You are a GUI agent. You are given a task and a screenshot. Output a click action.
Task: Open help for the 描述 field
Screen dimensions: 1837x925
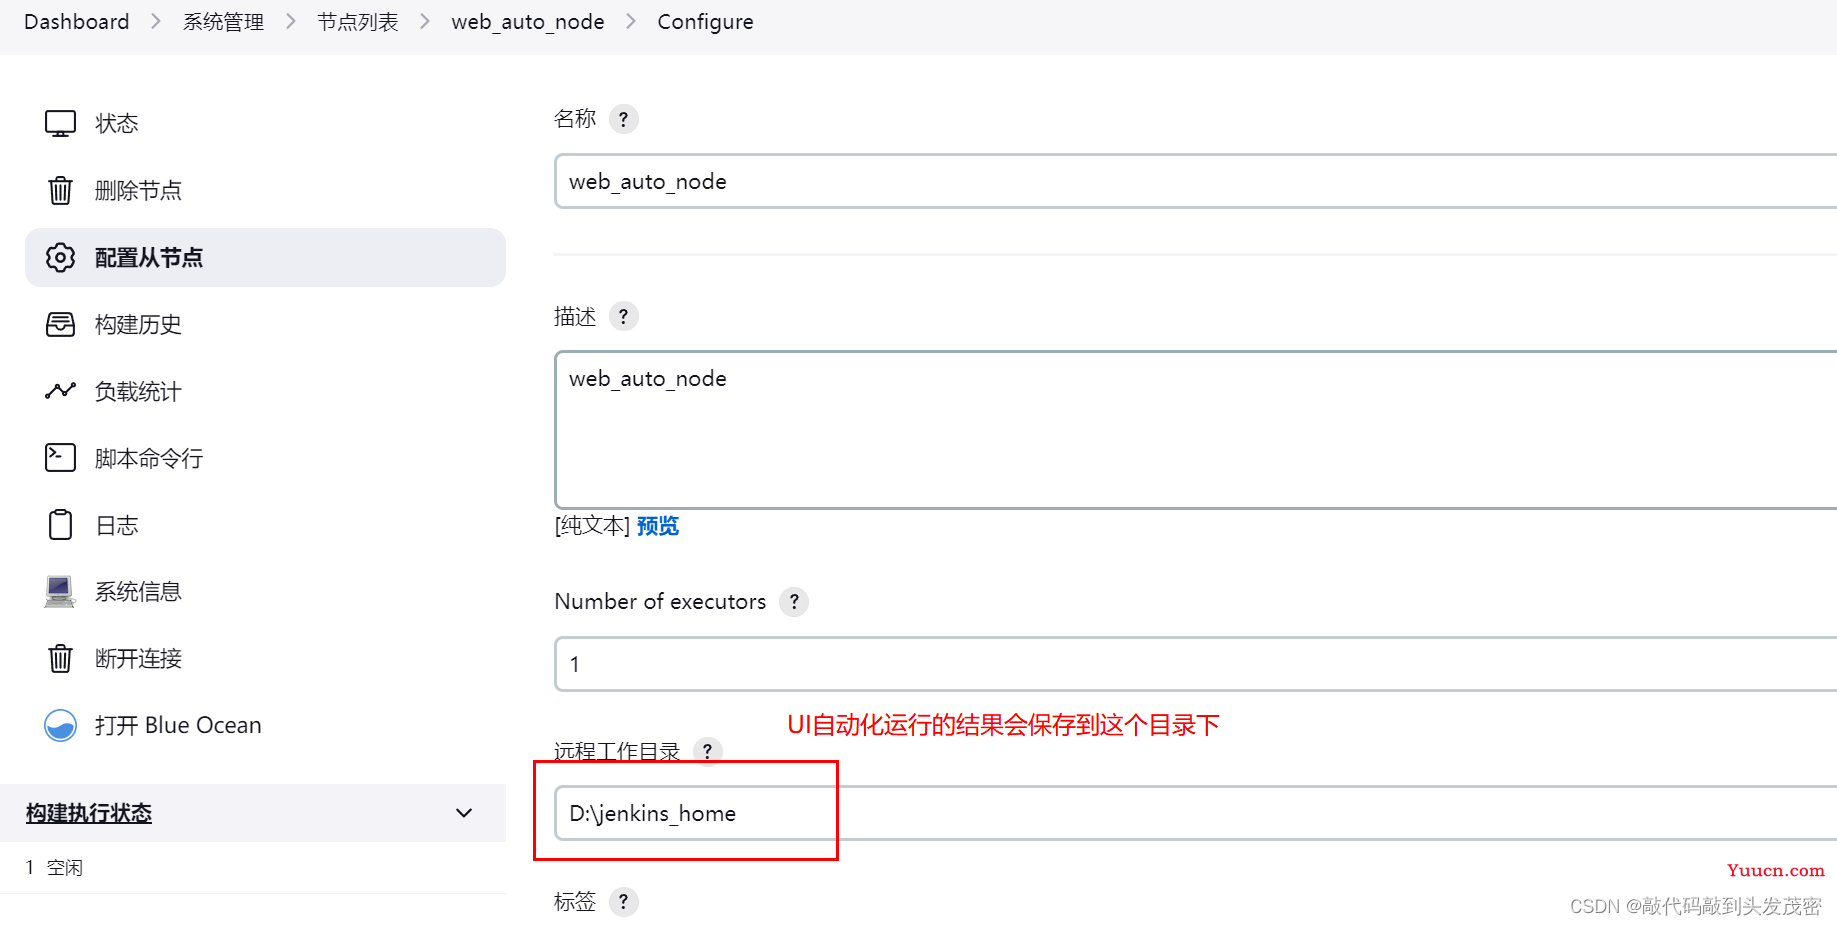[x=623, y=316]
